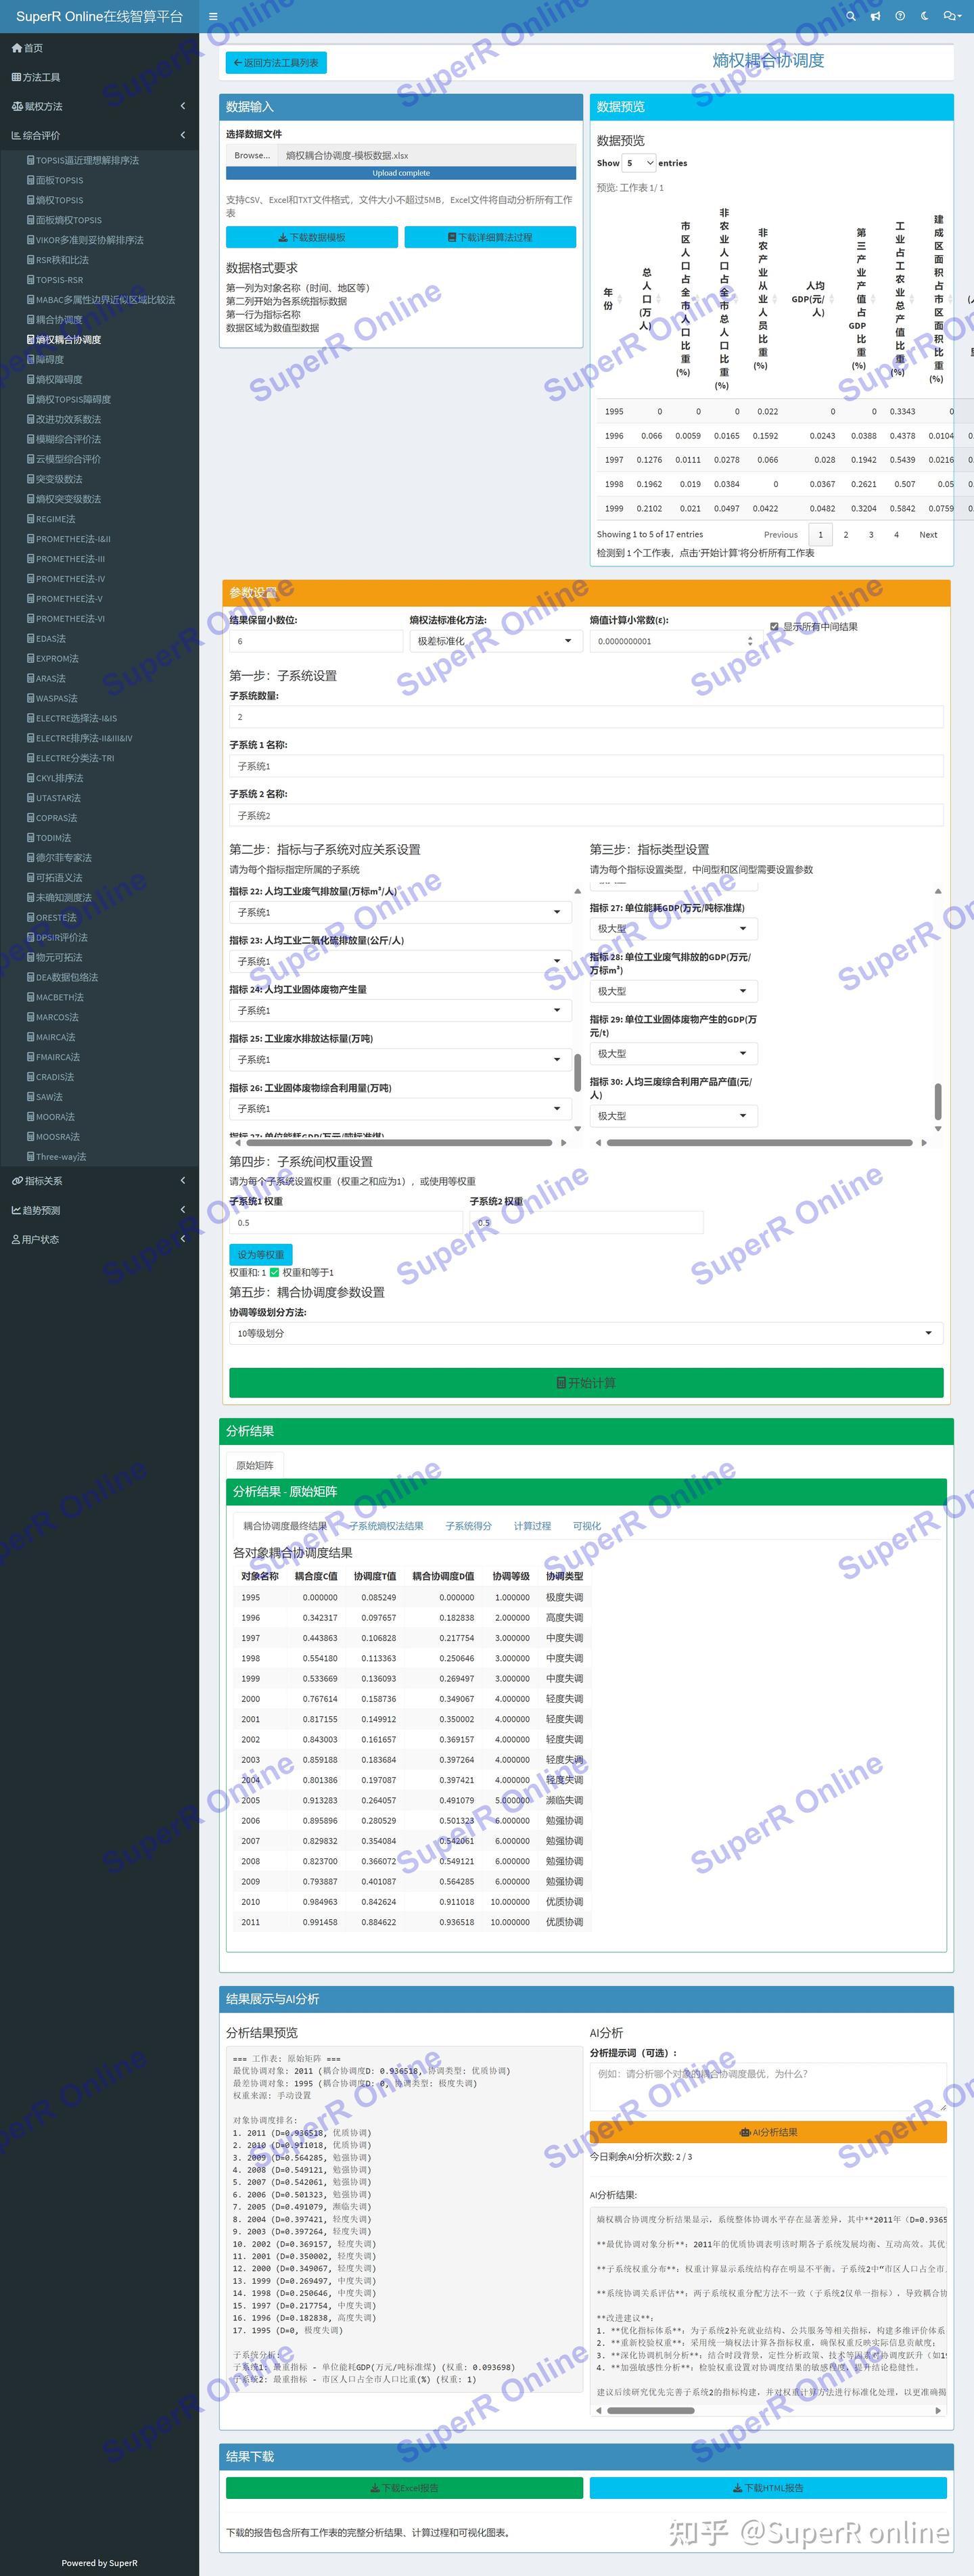Open search via the magnifier icon
This screenshot has height=2576, width=974.
(851, 16)
